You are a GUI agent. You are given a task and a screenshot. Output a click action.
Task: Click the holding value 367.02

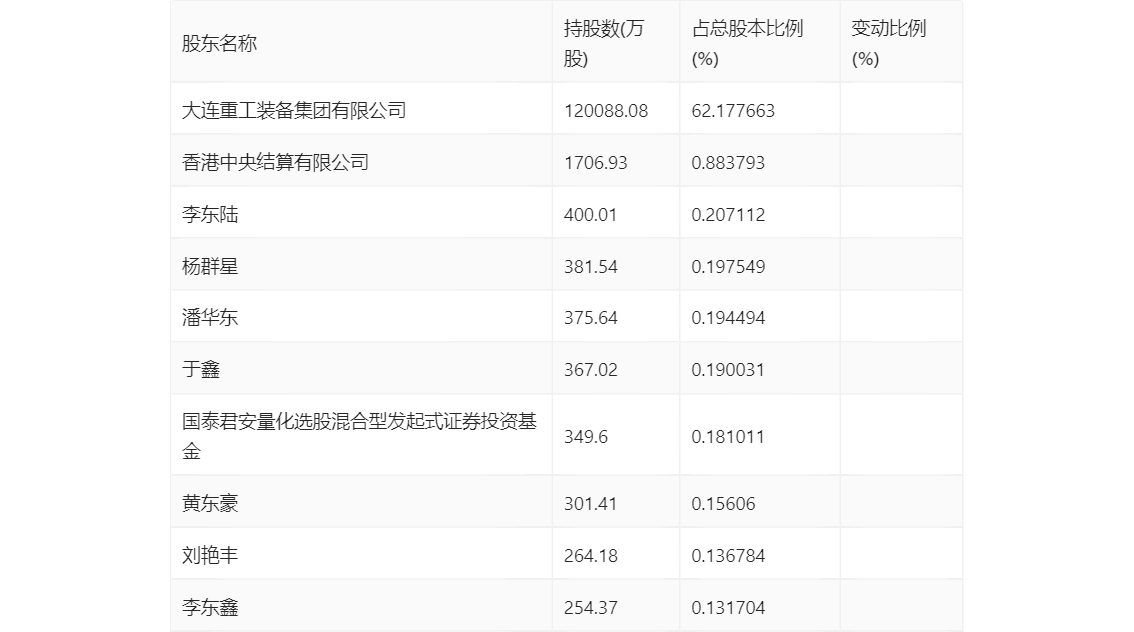point(591,370)
